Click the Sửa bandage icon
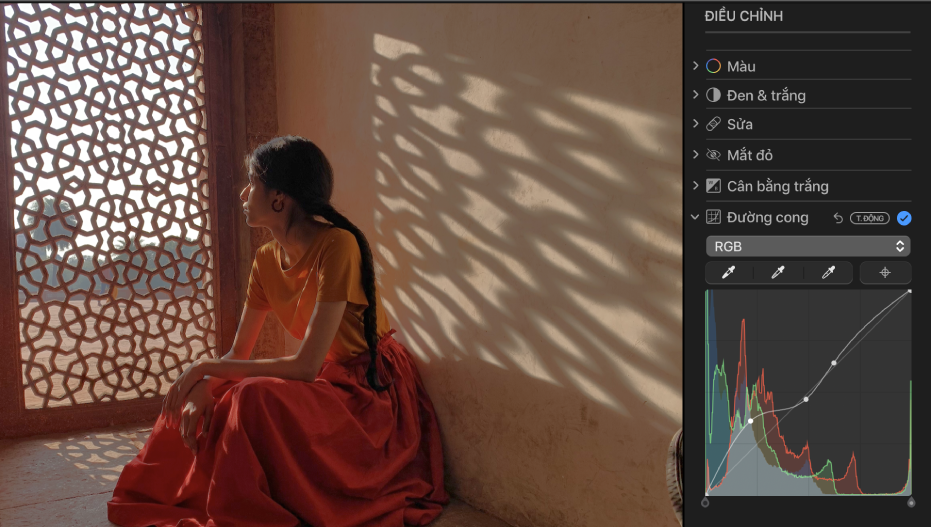Viewport: 931px width, 529px height. coord(713,124)
